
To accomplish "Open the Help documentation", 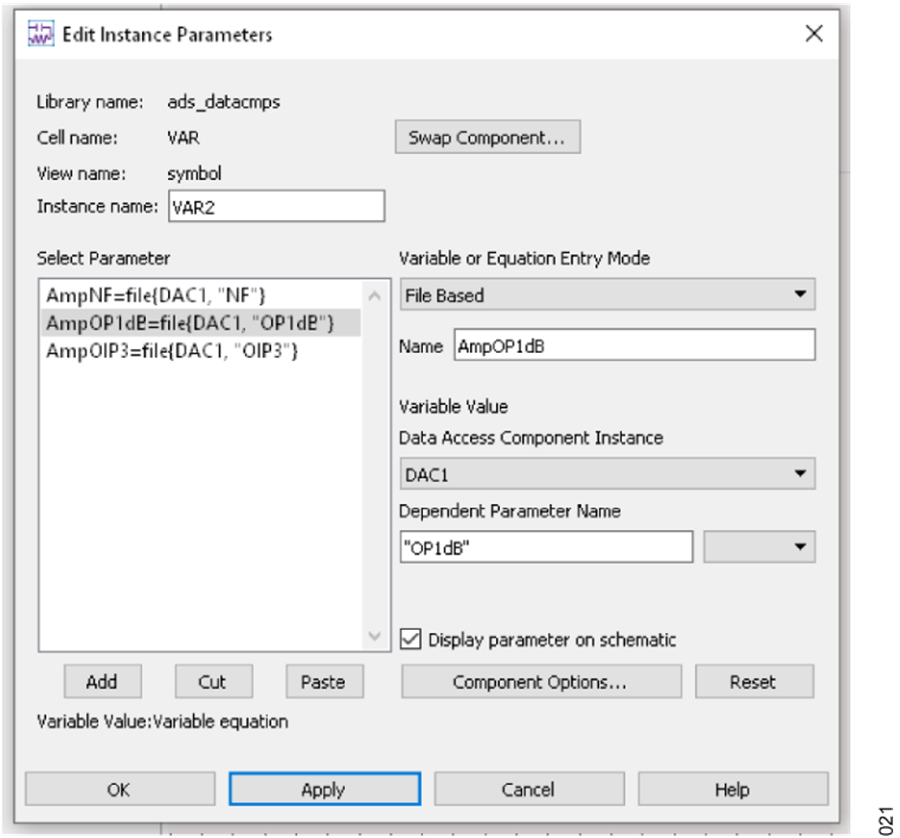I will pyautogui.click(x=733, y=789).
